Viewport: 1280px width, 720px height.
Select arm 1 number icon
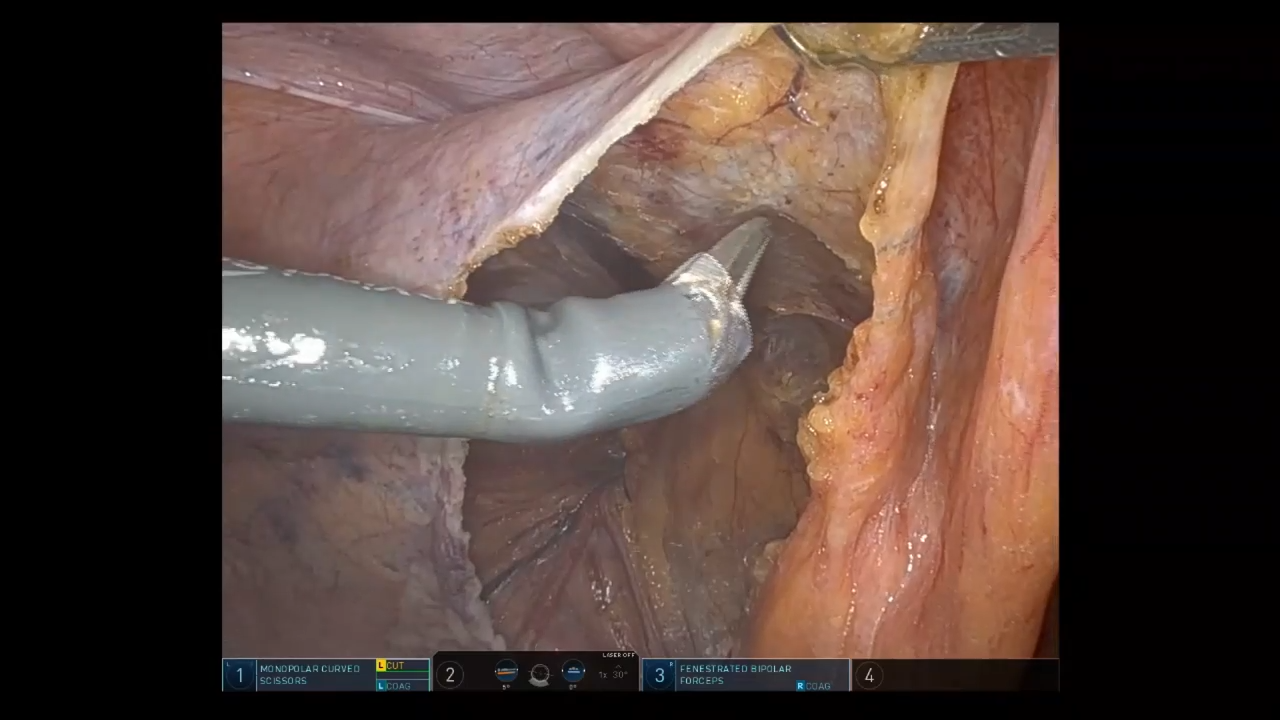tap(239, 675)
